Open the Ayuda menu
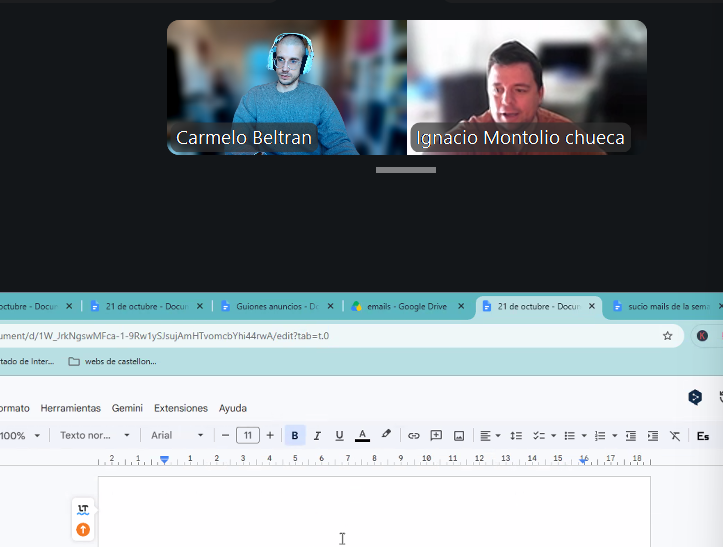Viewport: 723px width, 547px height. [233, 408]
